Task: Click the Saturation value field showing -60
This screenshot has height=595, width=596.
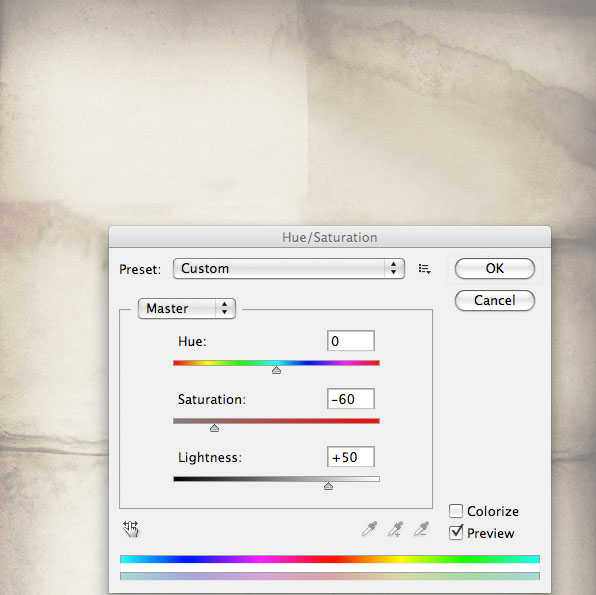Action: pos(350,399)
